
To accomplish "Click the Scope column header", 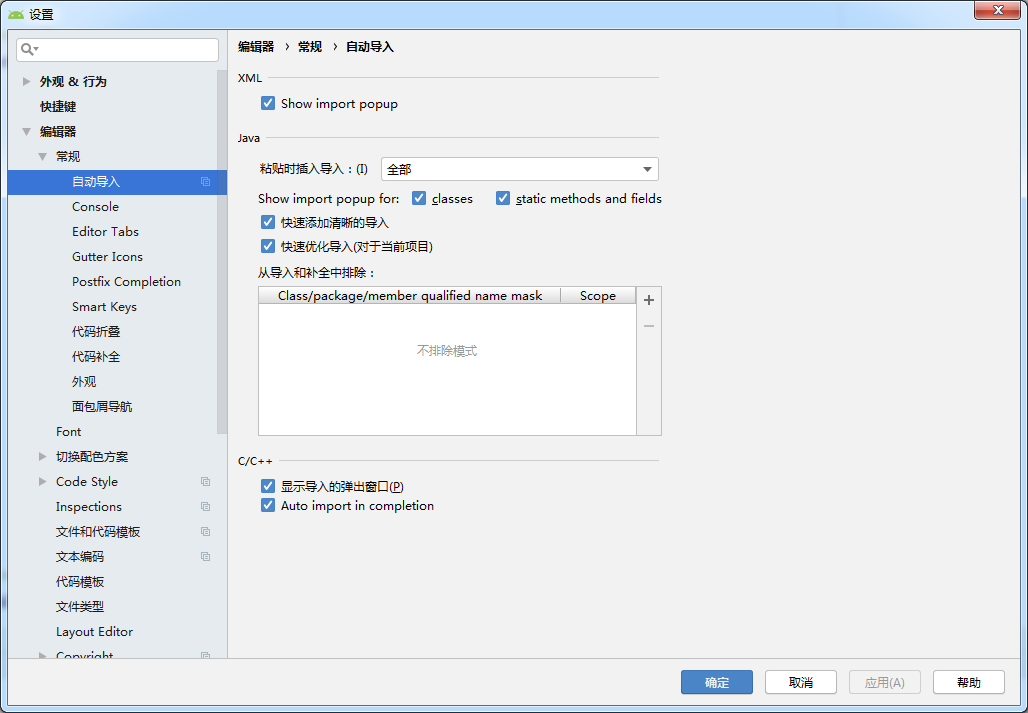I will click(x=598, y=296).
